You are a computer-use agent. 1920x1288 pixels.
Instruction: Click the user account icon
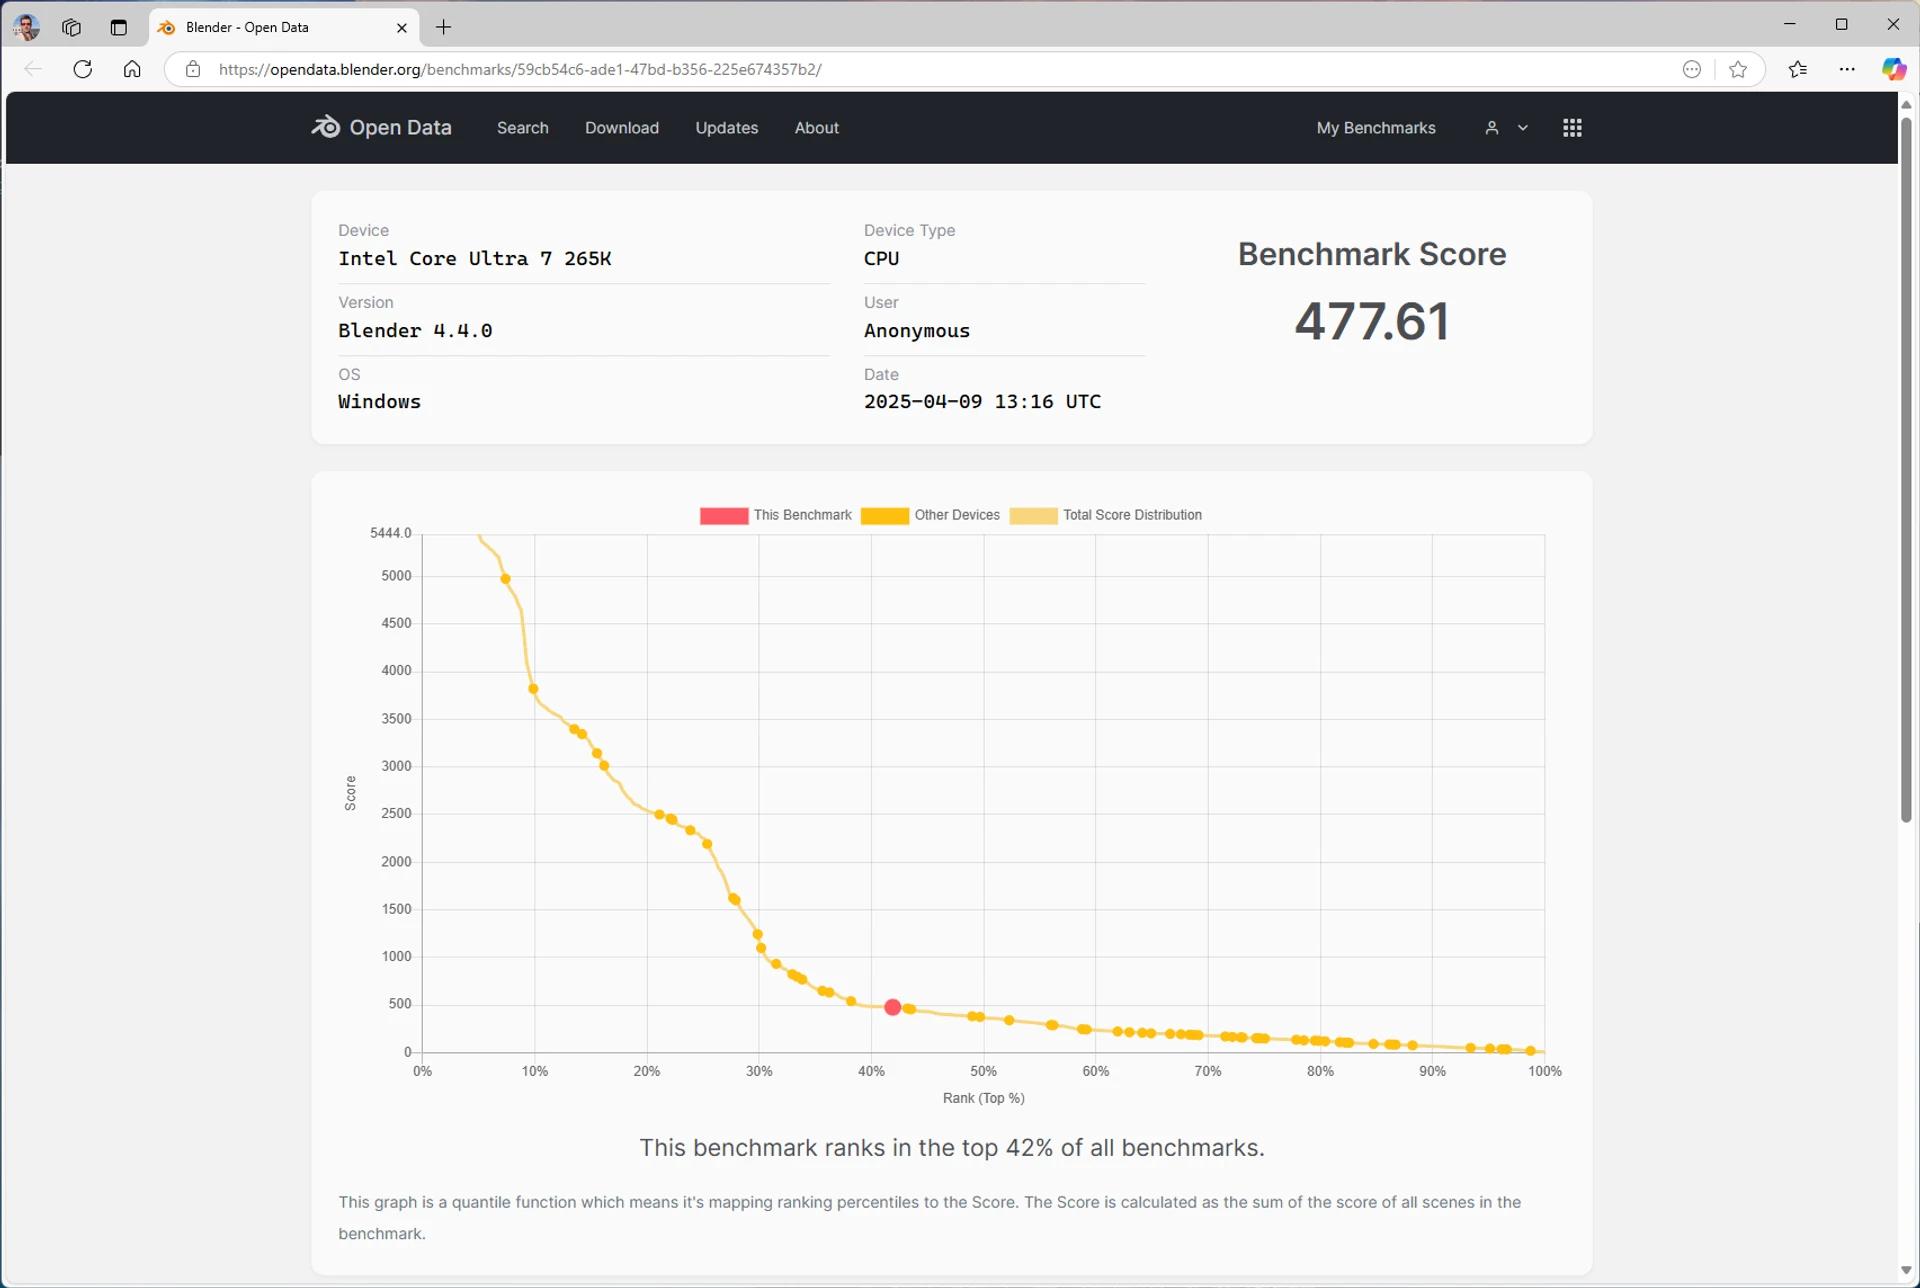point(1491,128)
